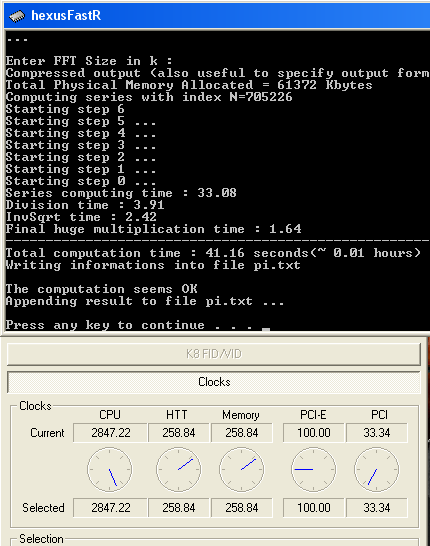
Task: Open the Clocks tab button
Action: pos(214,382)
